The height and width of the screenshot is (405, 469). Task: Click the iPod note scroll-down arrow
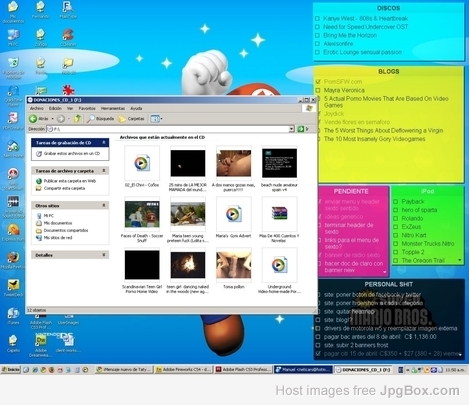[460, 260]
